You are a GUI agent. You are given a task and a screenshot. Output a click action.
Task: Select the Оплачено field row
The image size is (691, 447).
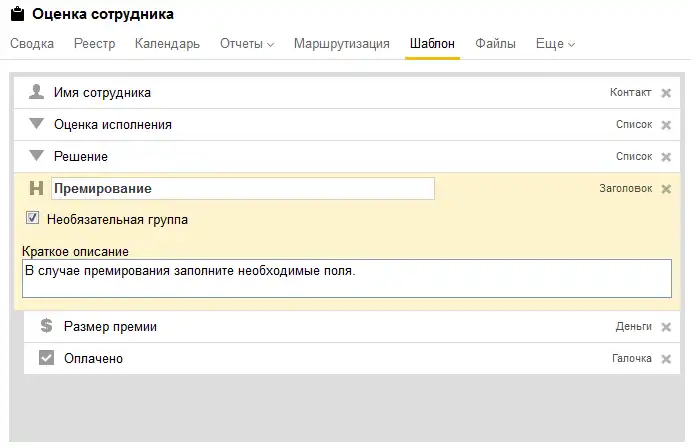[352, 358]
